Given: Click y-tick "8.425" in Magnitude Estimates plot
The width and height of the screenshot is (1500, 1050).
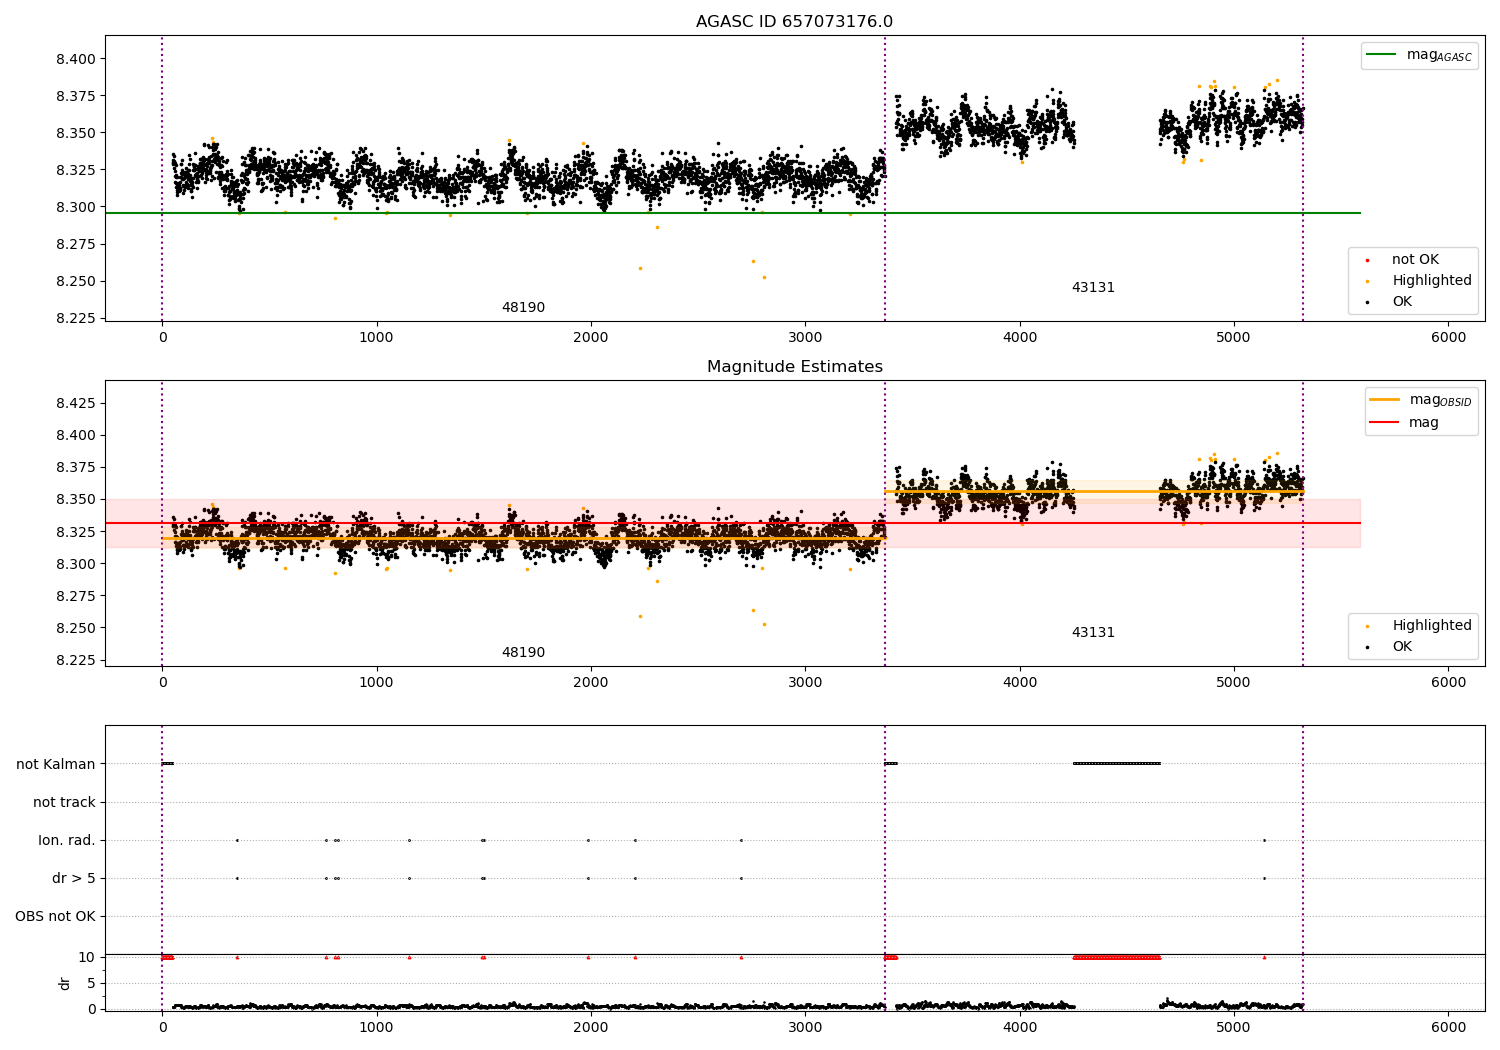Looking at the screenshot, I should pyautogui.click(x=76, y=404).
